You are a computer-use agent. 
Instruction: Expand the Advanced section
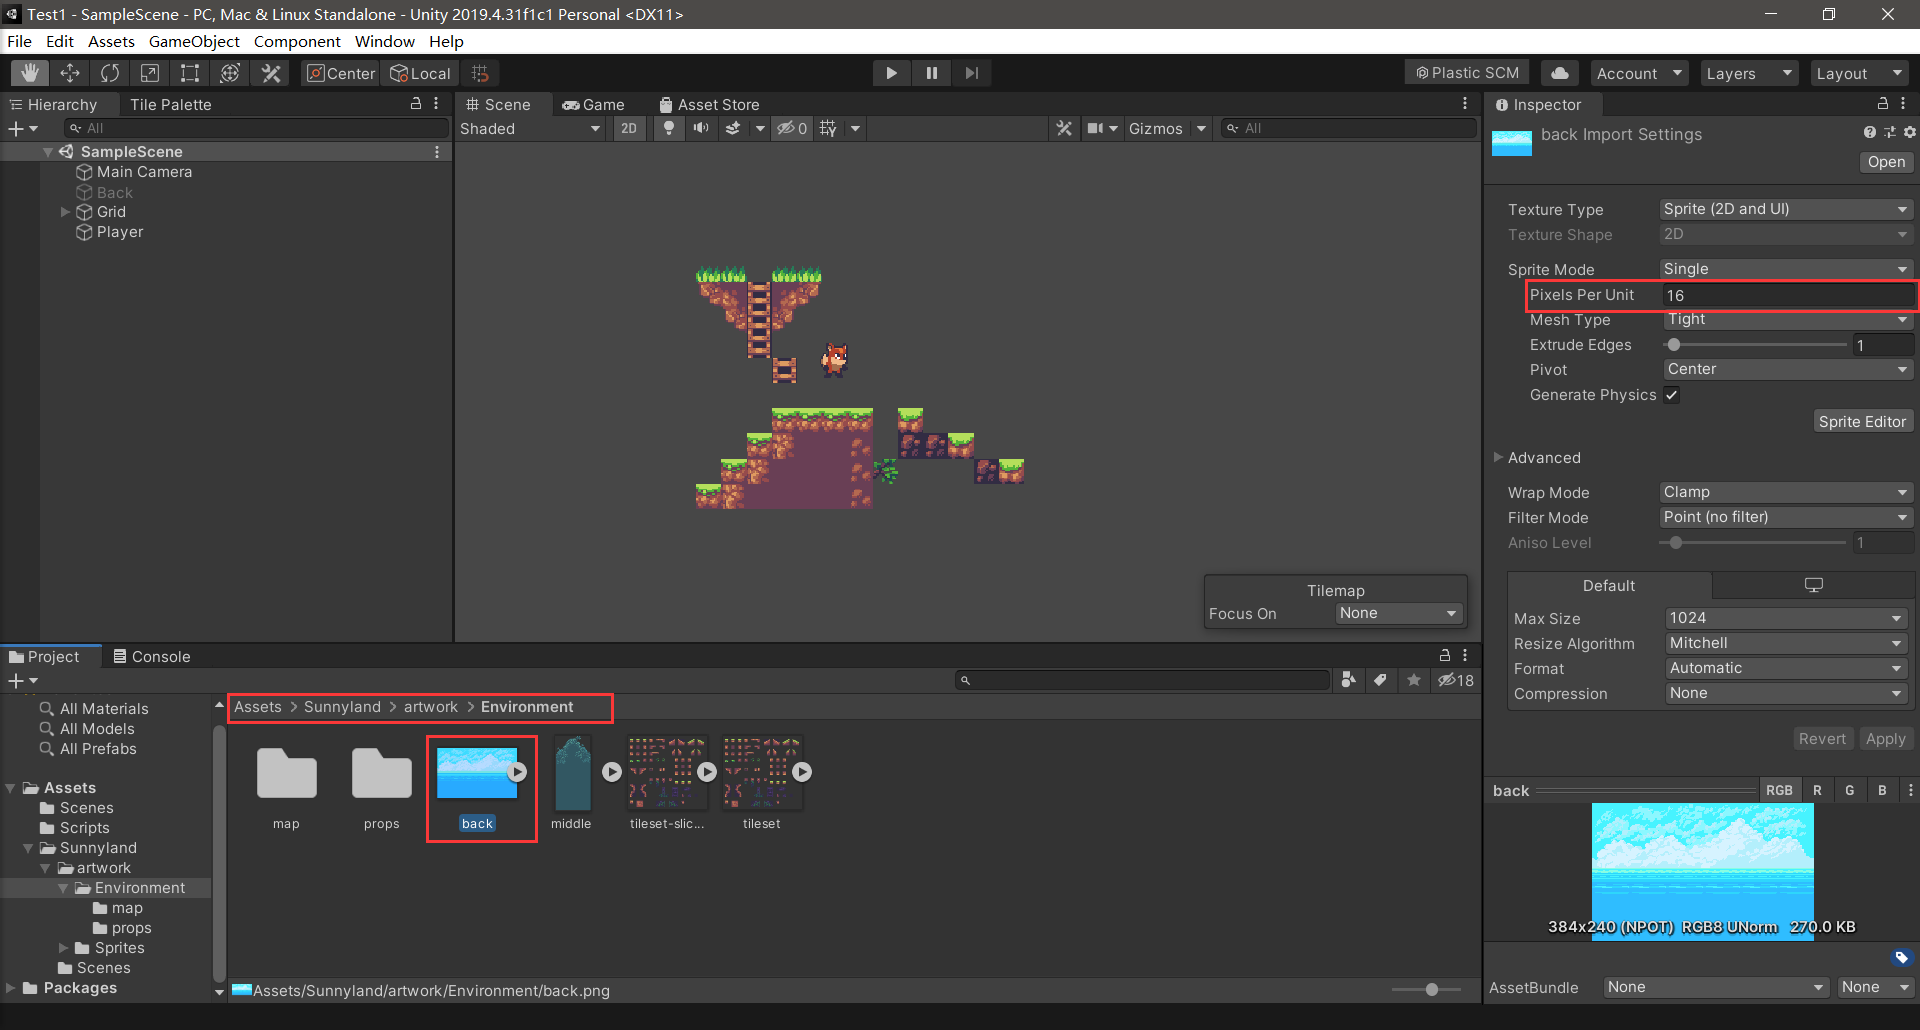(x=1498, y=457)
